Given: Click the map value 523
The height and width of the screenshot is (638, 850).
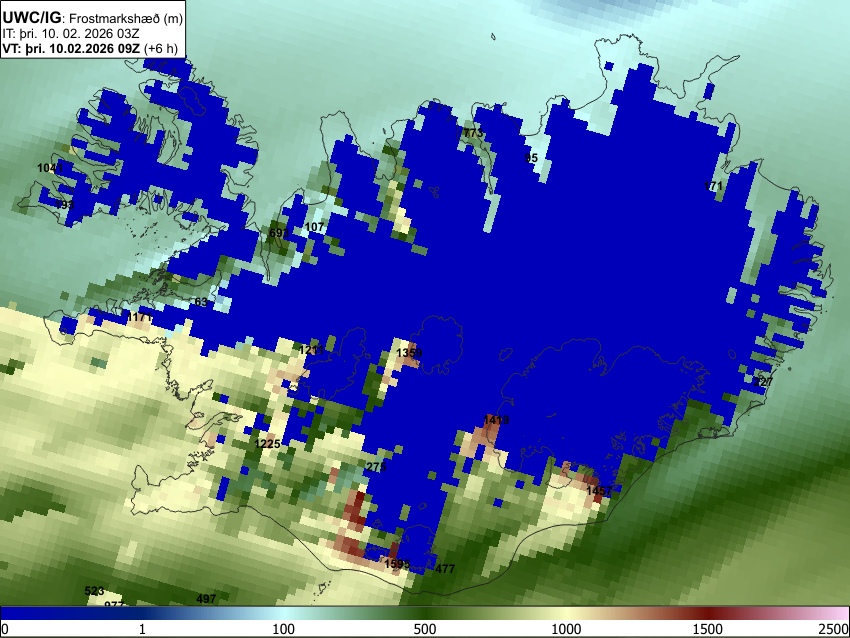Looking at the screenshot, I should coord(94,591).
